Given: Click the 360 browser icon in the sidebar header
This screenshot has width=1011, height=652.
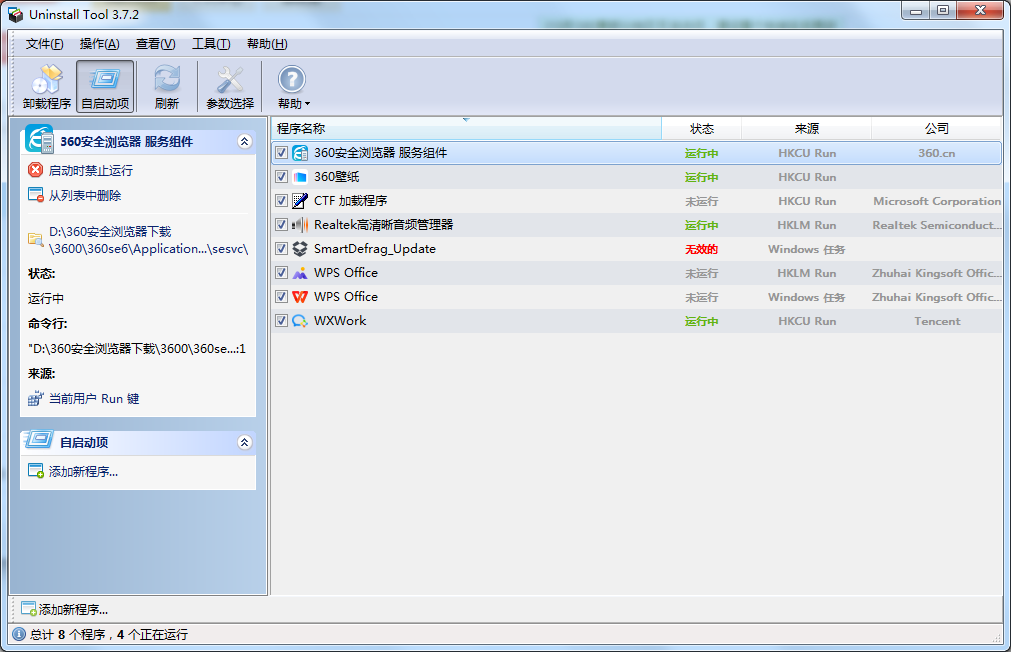Looking at the screenshot, I should coord(39,139).
